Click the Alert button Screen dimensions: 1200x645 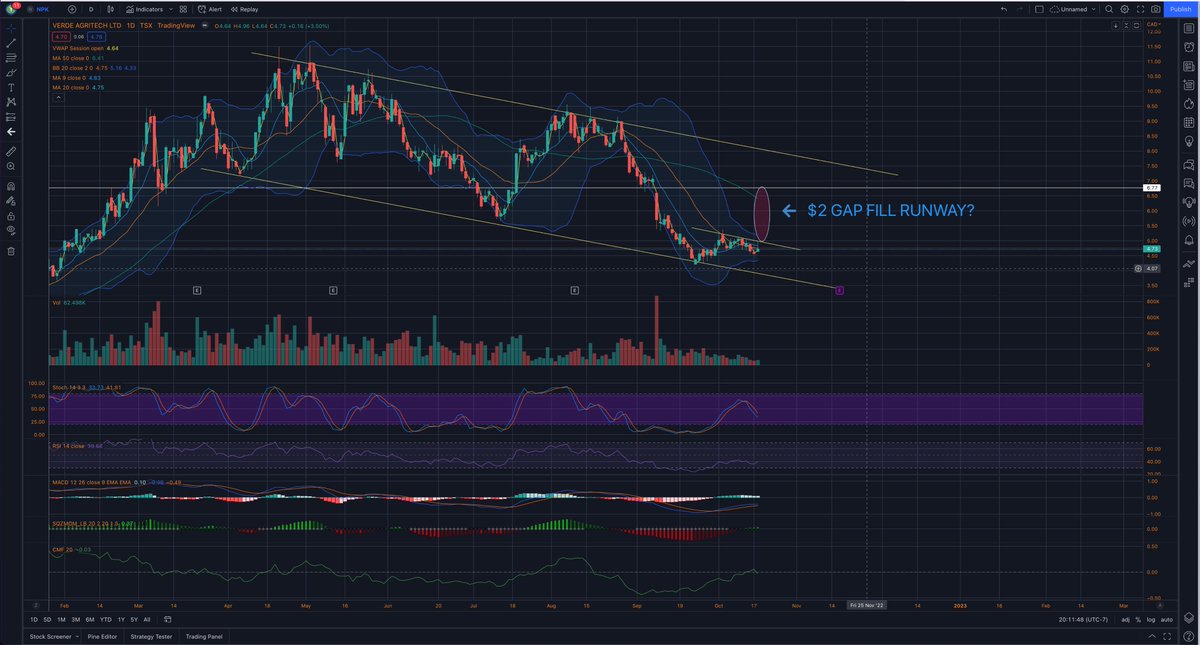tap(209, 9)
